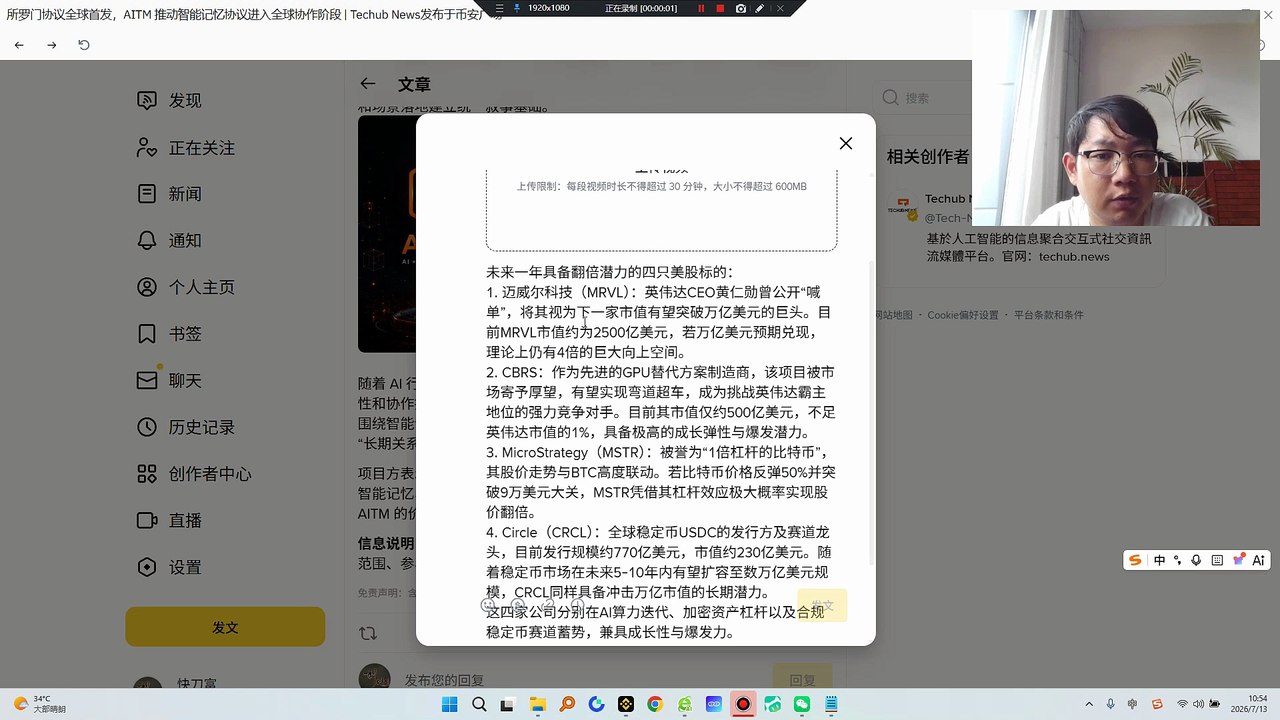Toggle the IME 中 language mode
The width and height of the screenshot is (1280, 720).
[1159, 561]
